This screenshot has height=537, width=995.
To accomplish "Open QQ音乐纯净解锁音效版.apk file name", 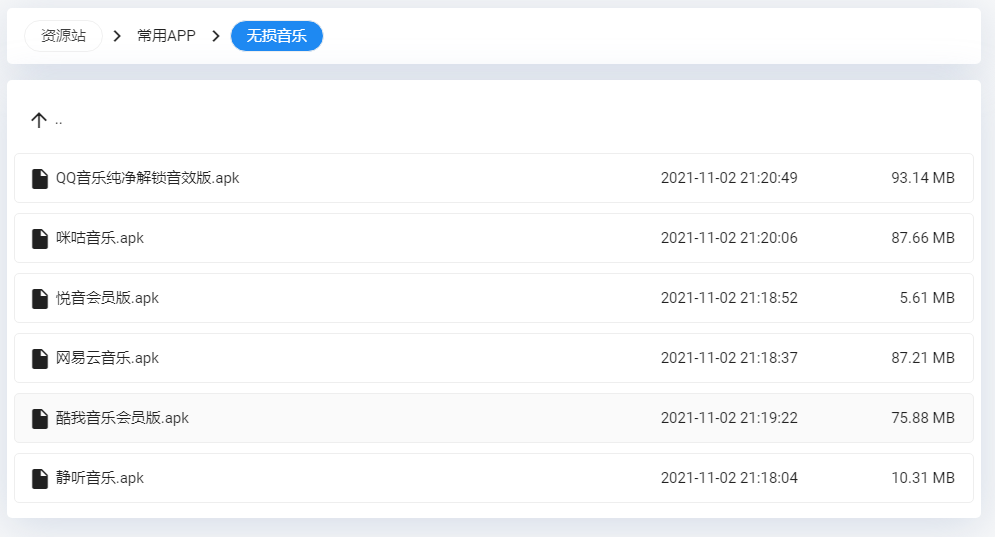I will click(x=147, y=178).
